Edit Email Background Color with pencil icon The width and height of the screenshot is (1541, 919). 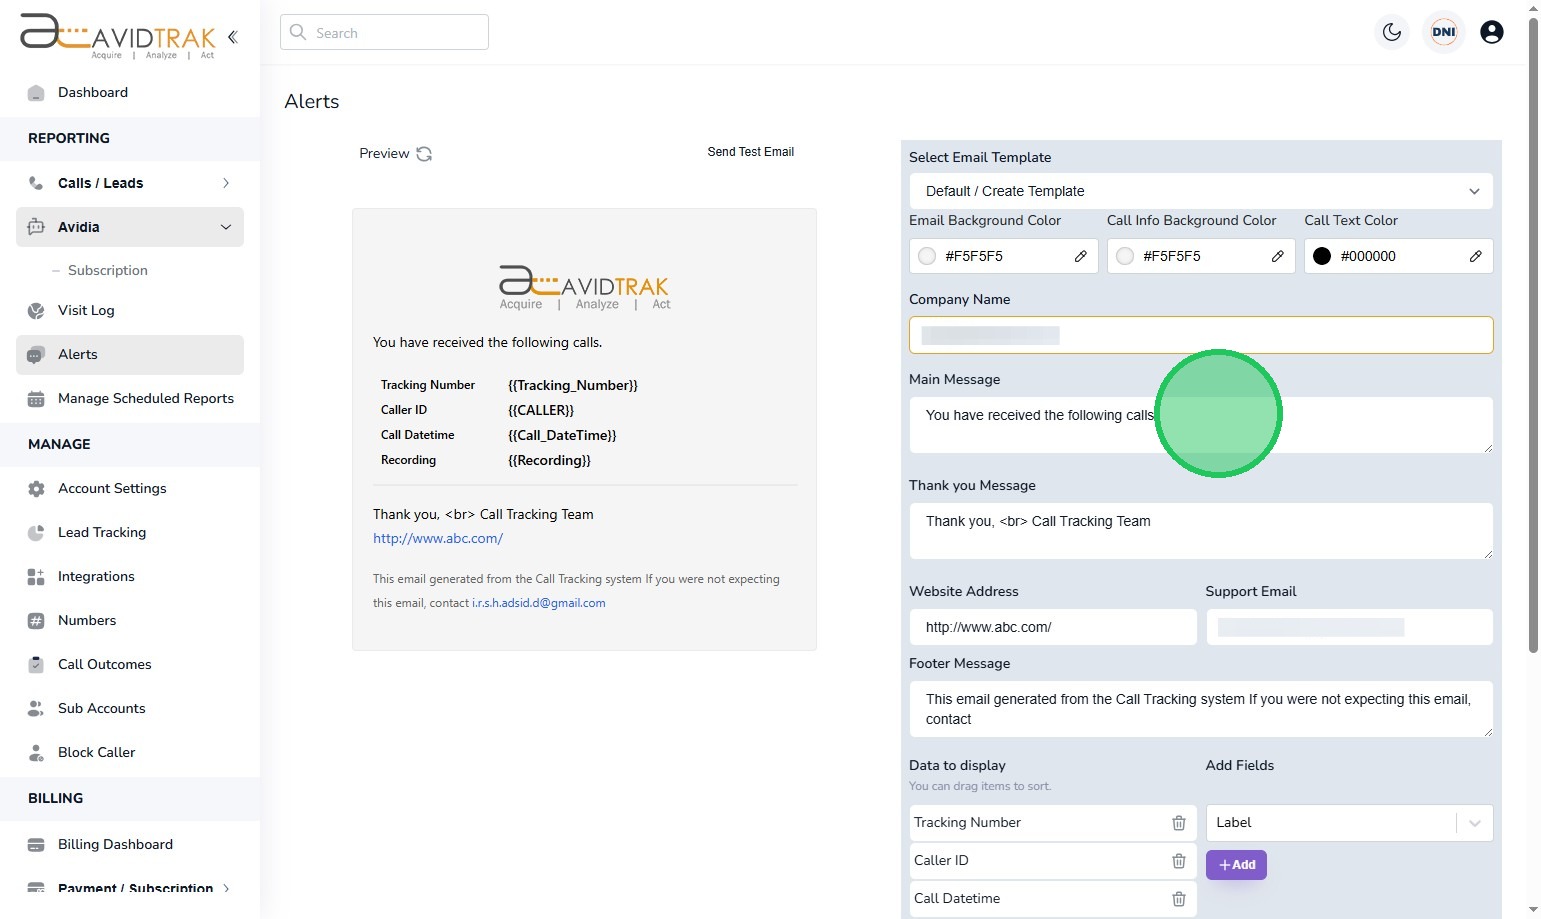1080,256
